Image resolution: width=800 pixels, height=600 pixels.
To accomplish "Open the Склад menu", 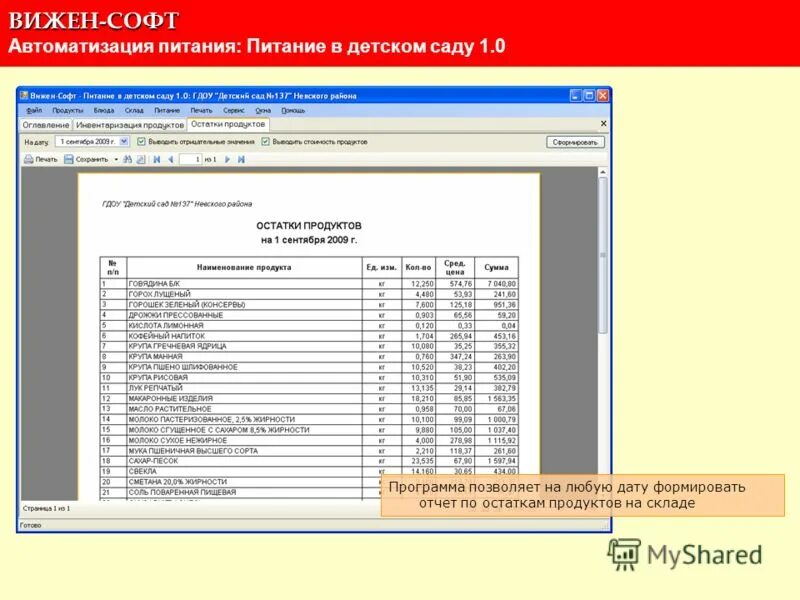I will 134,110.
